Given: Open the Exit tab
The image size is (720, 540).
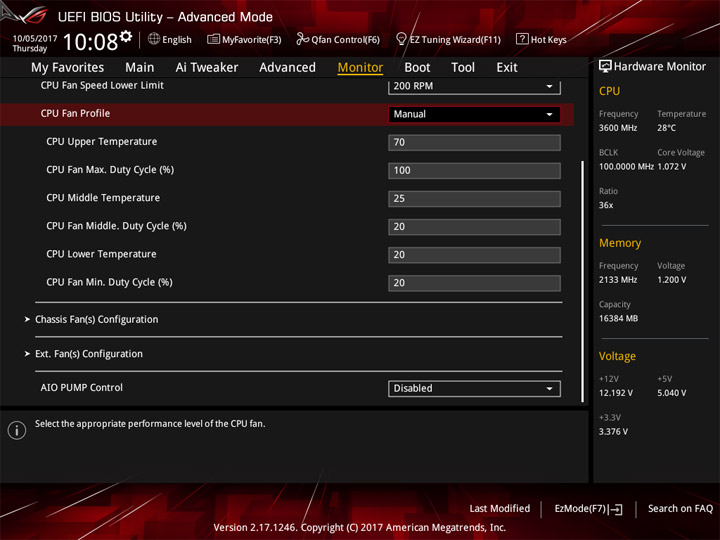Looking at the screenshot, I should 507,68.
